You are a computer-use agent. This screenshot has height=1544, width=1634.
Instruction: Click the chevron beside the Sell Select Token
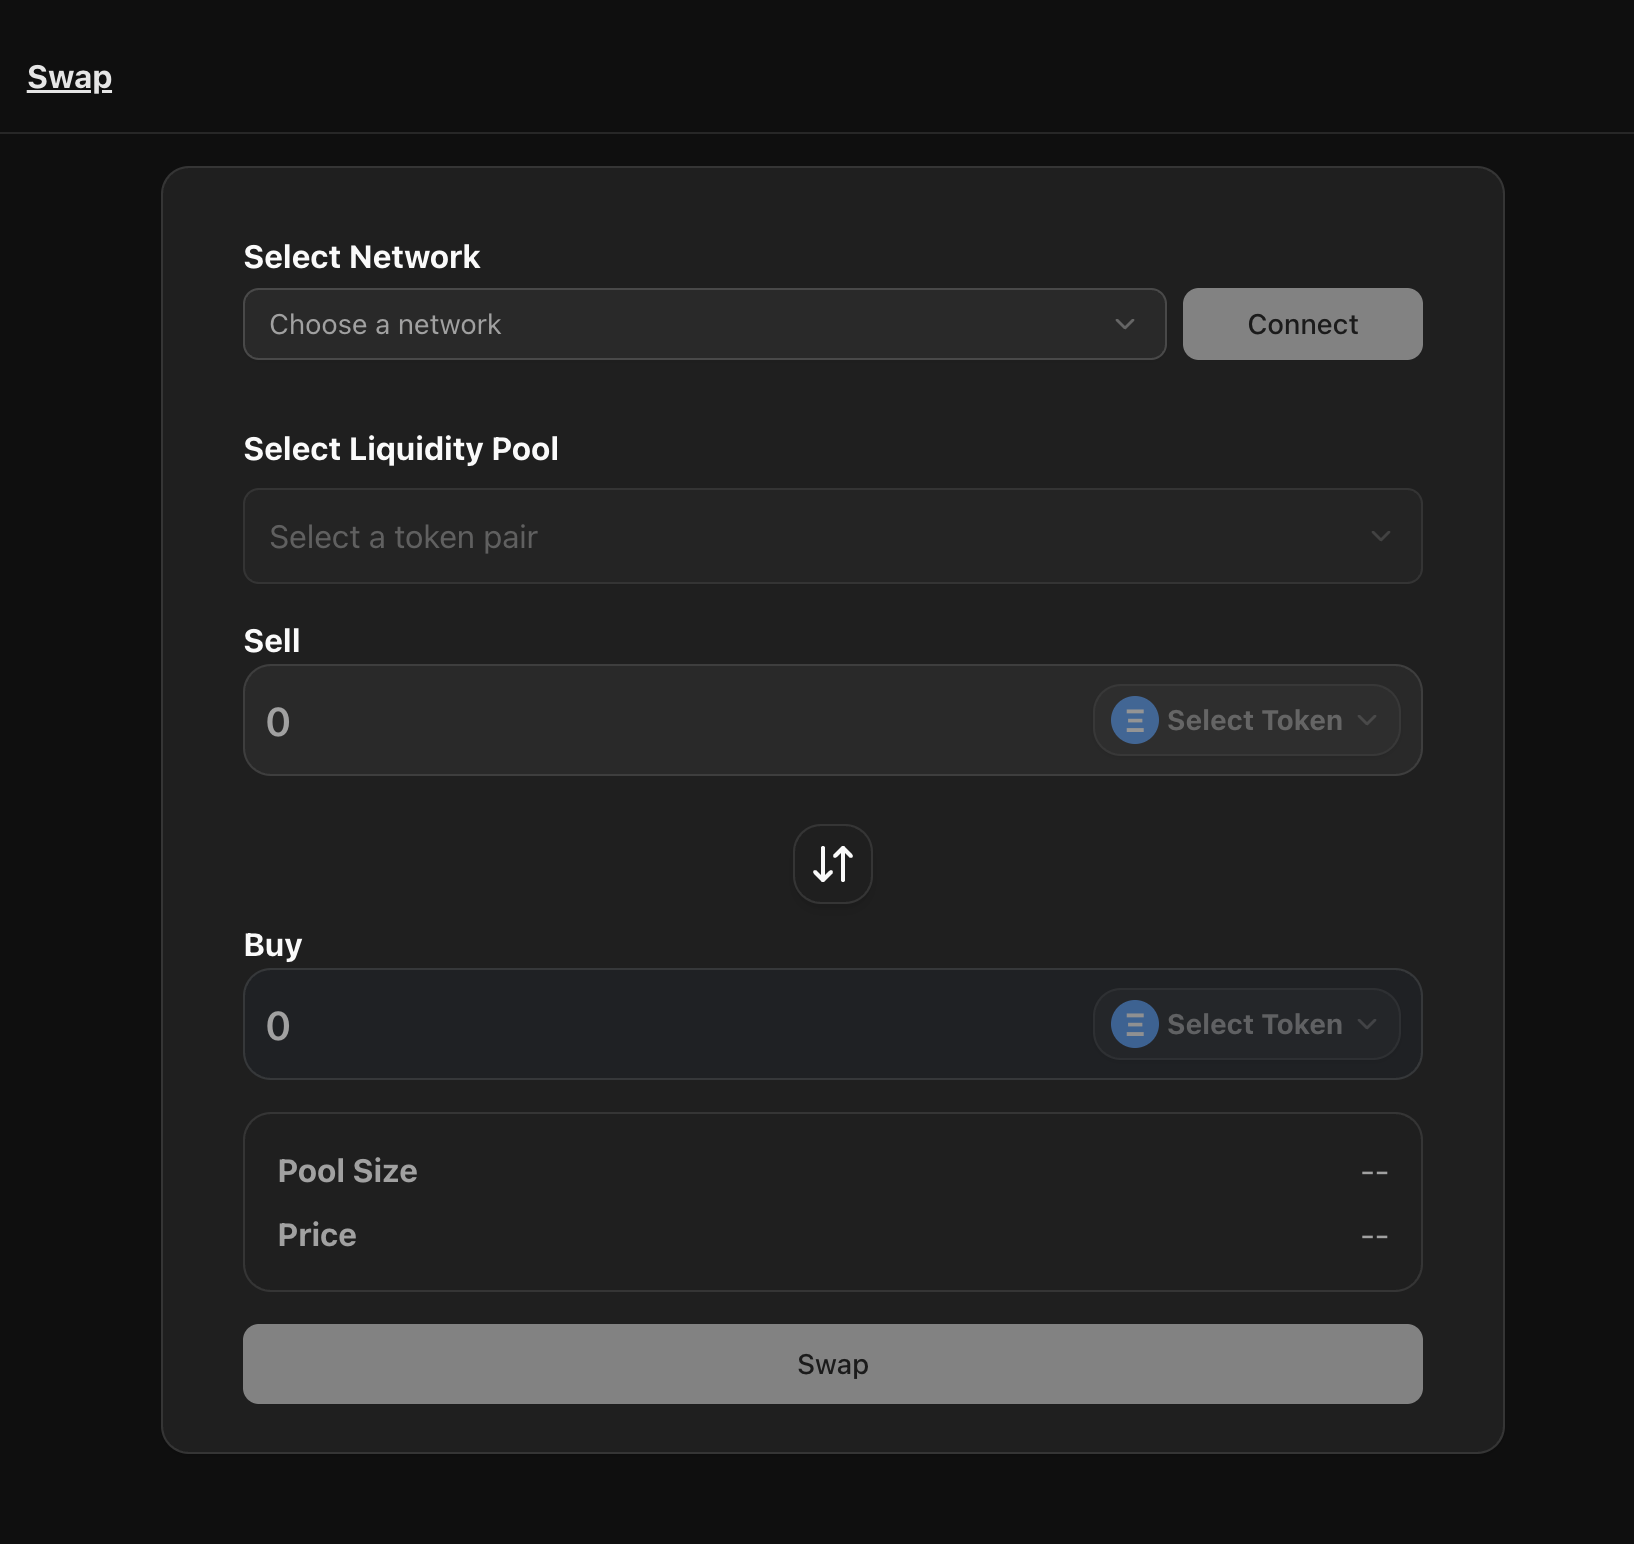tap(1367, 720)
